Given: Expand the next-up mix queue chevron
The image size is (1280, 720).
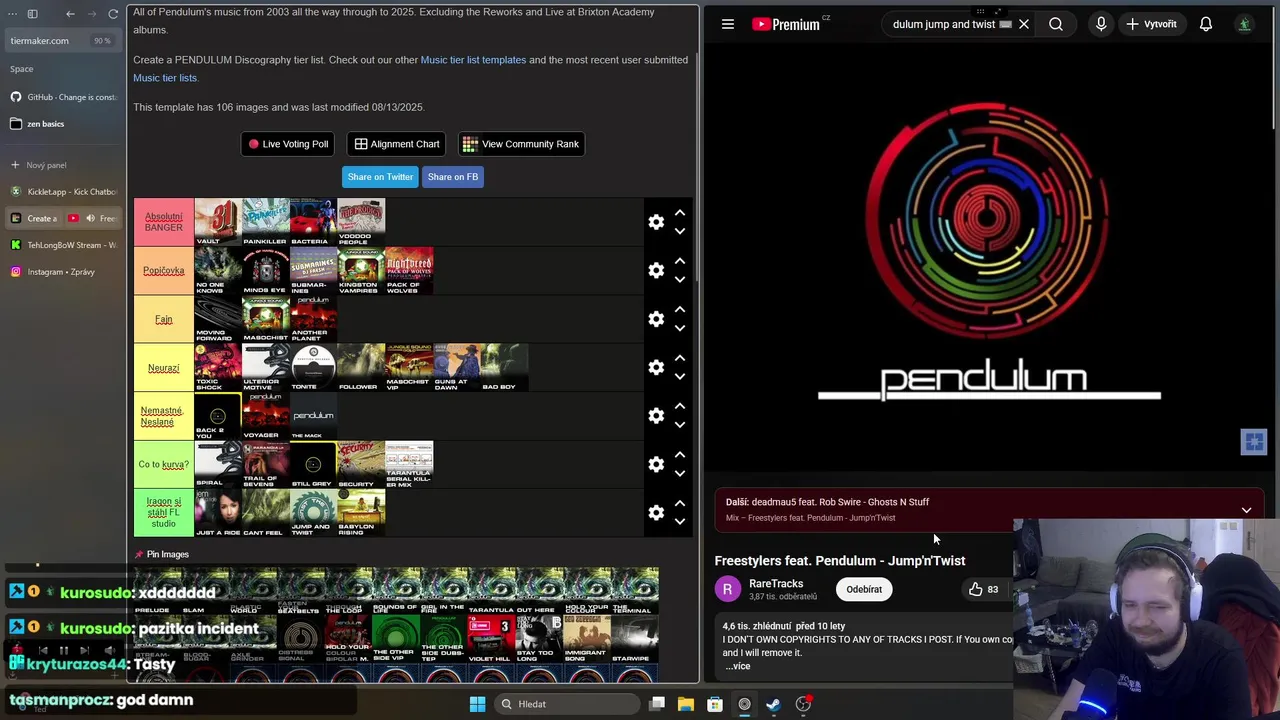Looking at the screenshot, I should click(1246, 510).
